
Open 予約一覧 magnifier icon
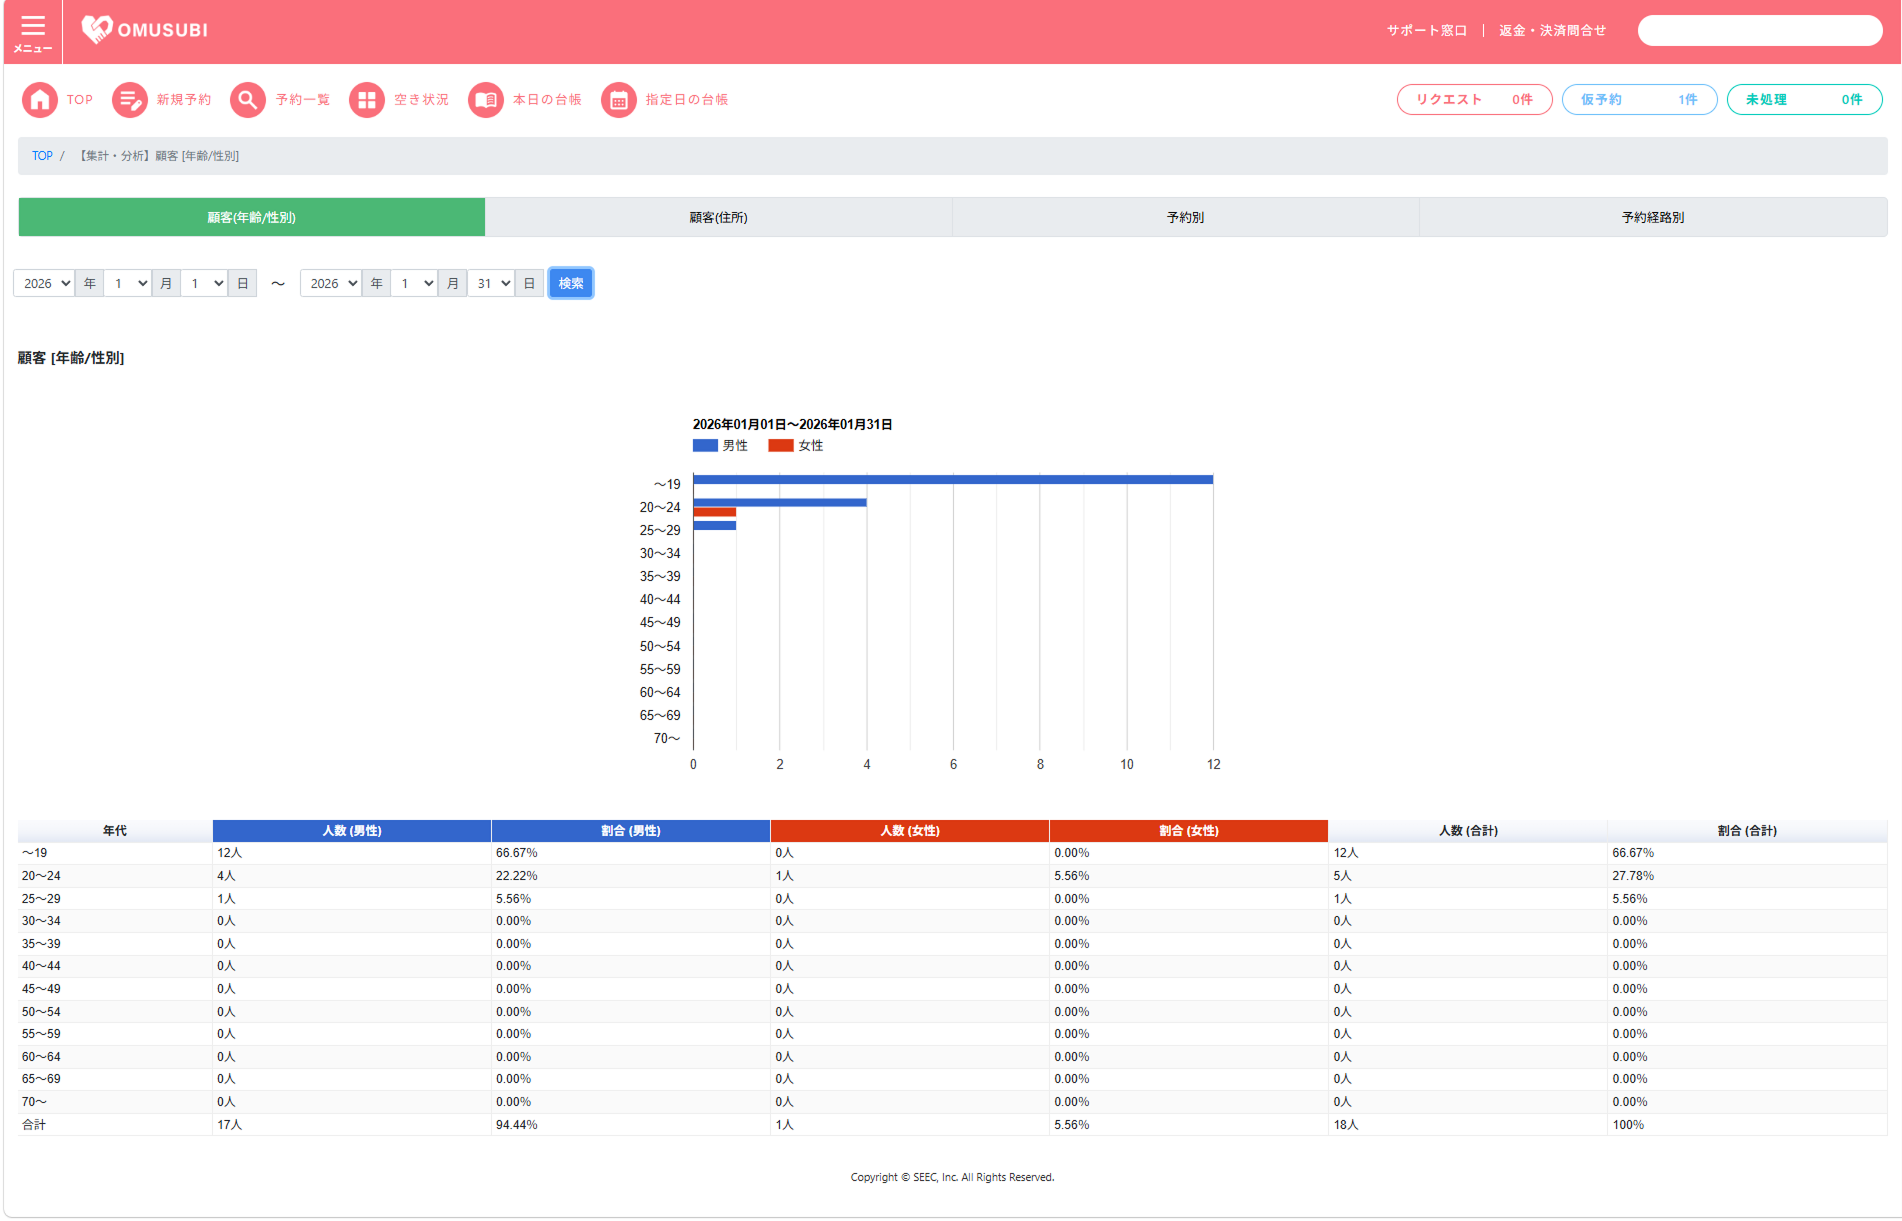pyautogui.click(x=248, y=100)
